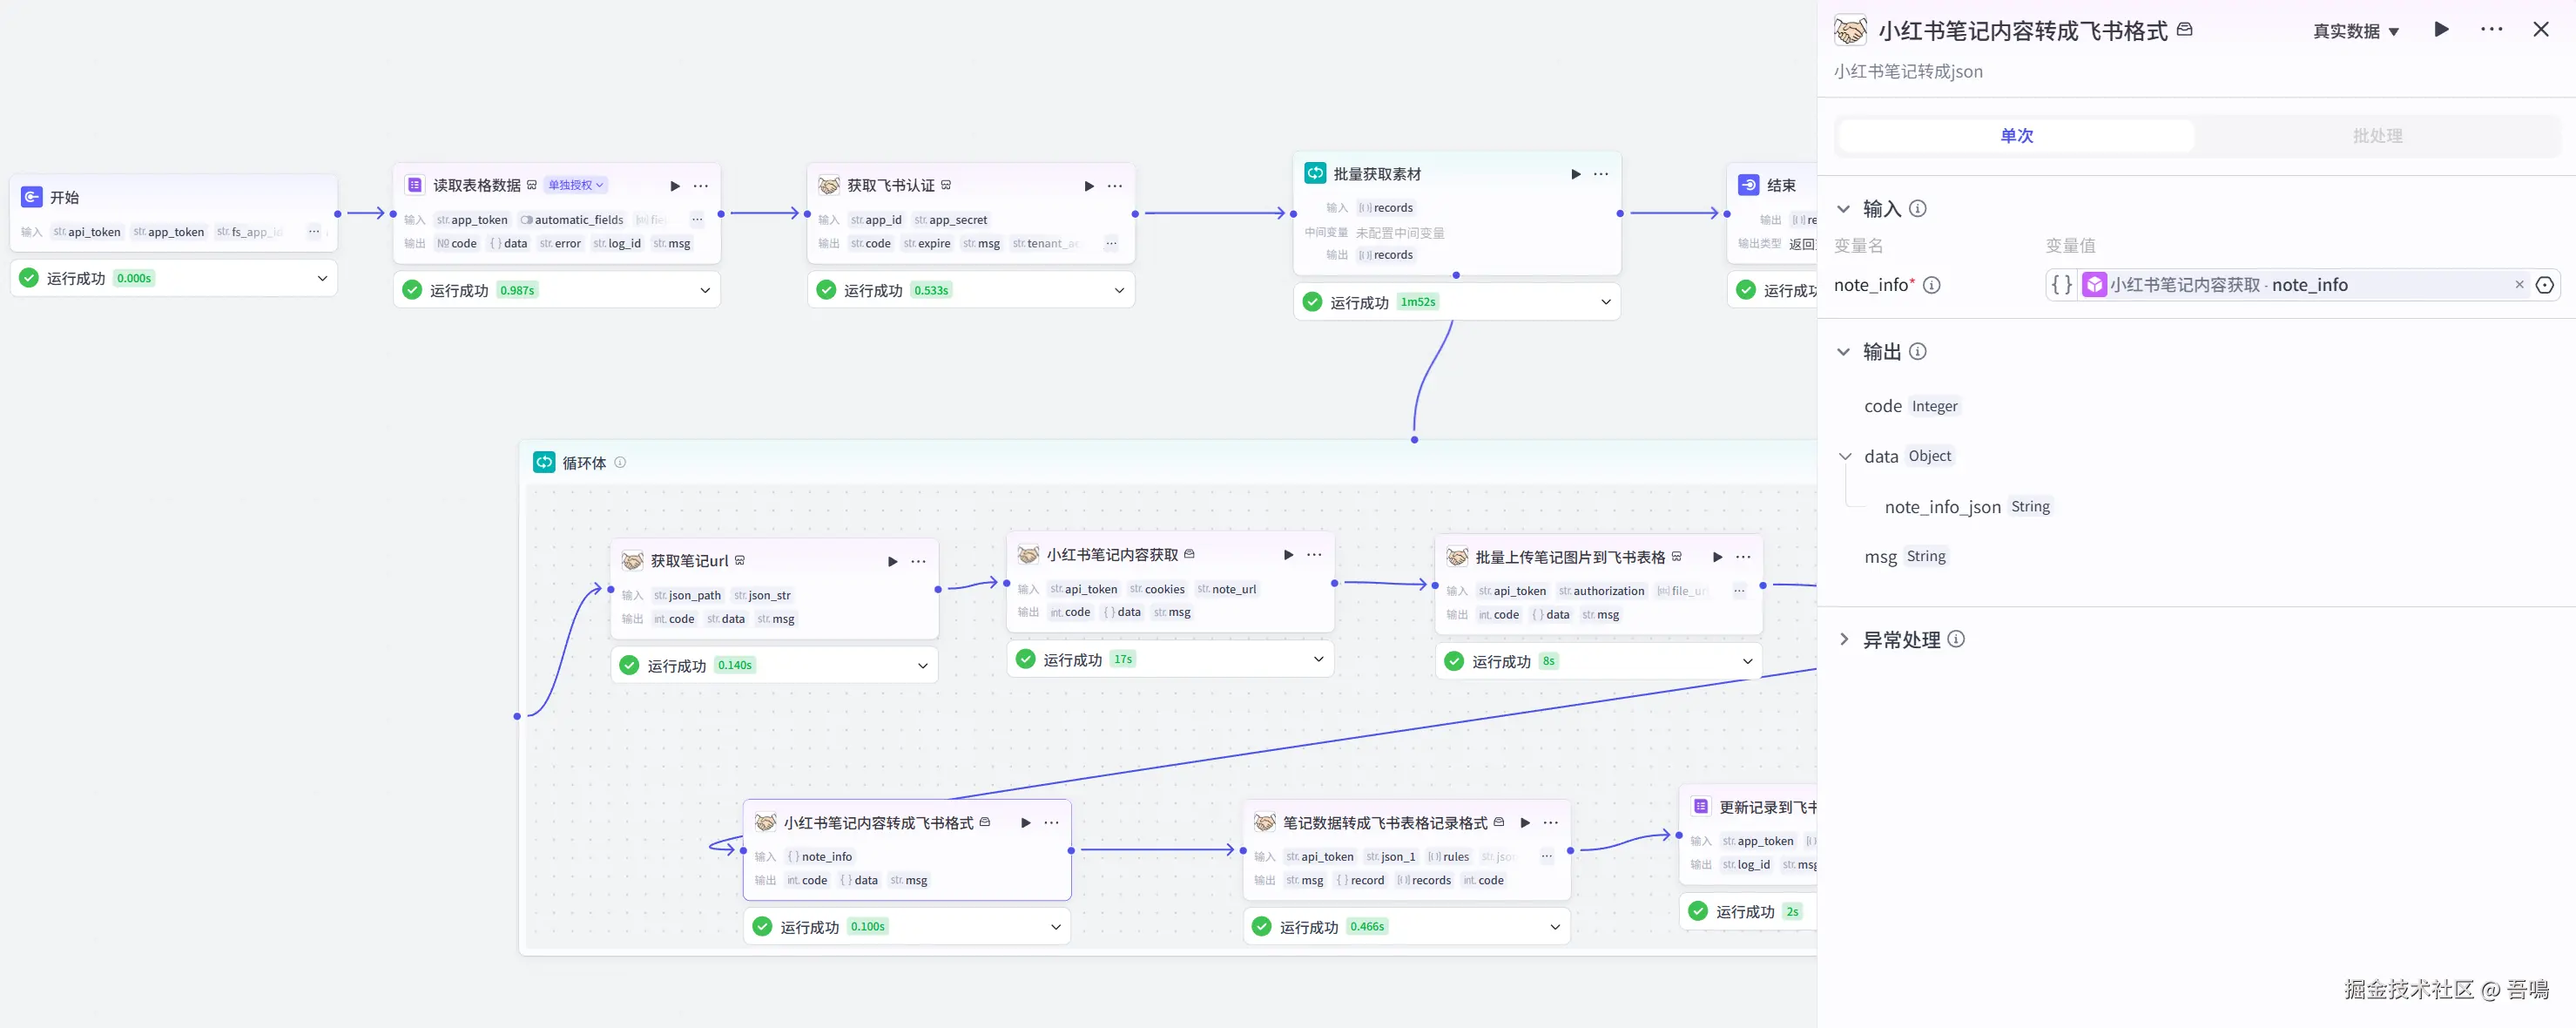This screenshot has width=2576, height=1028.
Task: Expand the 异常处理 section
Action: pos(1844,640)
